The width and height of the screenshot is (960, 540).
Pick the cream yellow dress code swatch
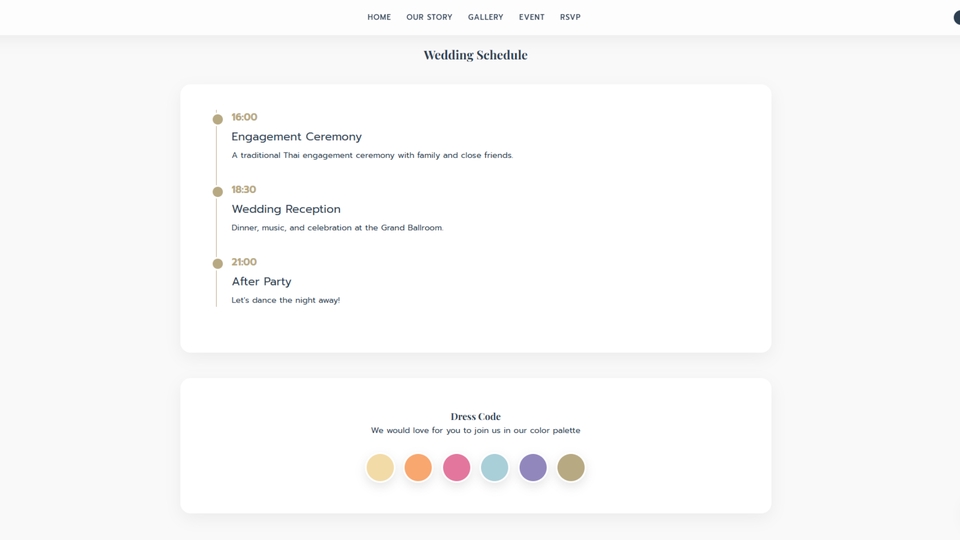380,467
